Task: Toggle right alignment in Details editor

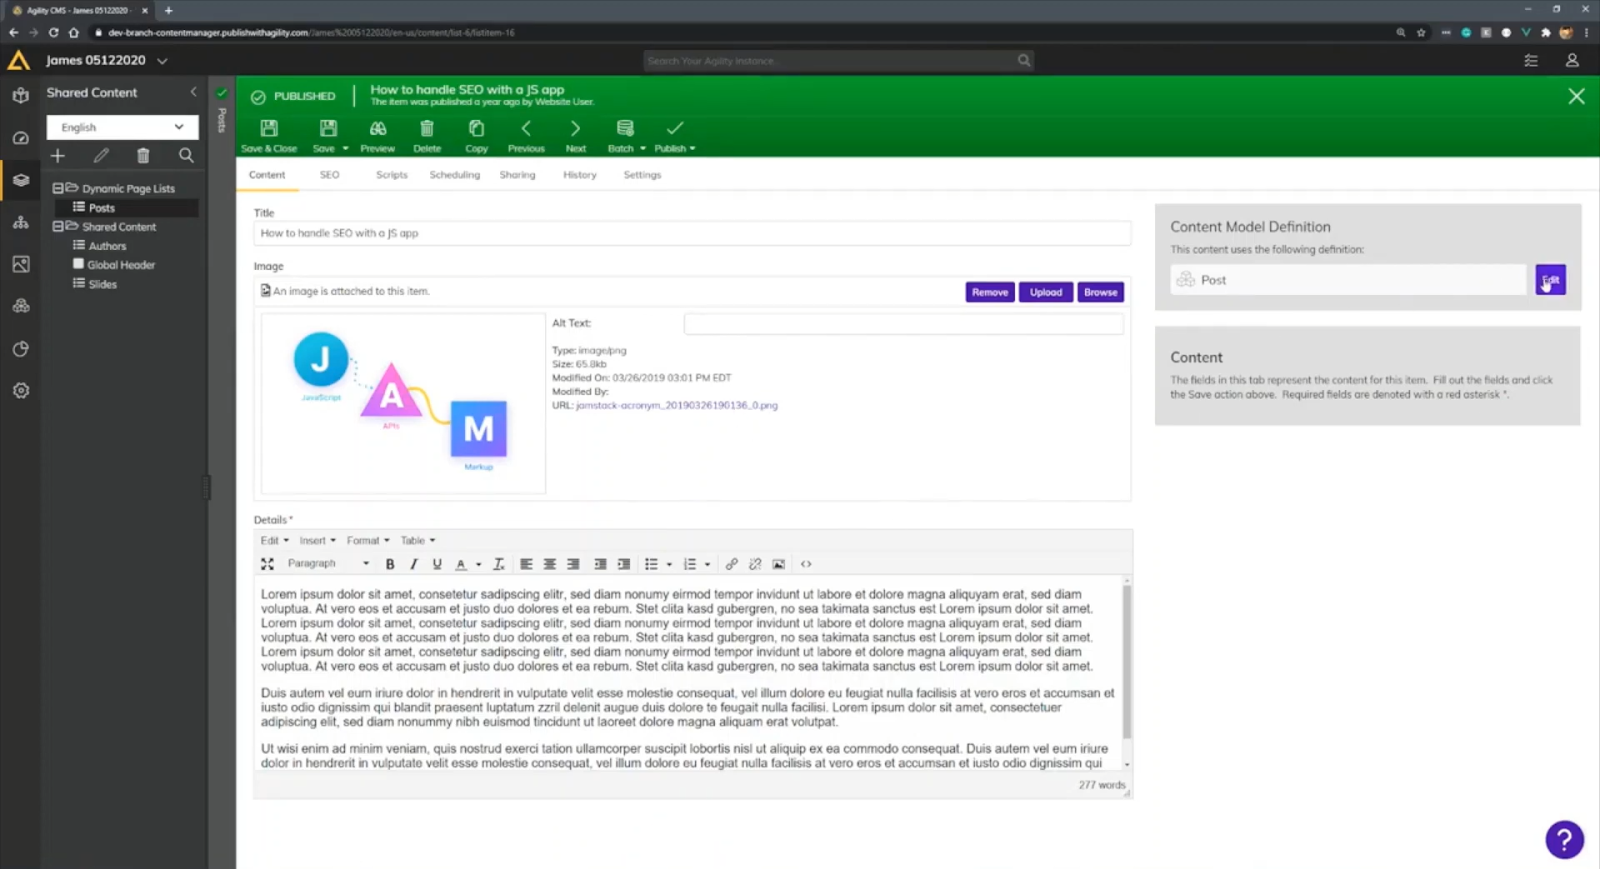Action: pos(573,564)
